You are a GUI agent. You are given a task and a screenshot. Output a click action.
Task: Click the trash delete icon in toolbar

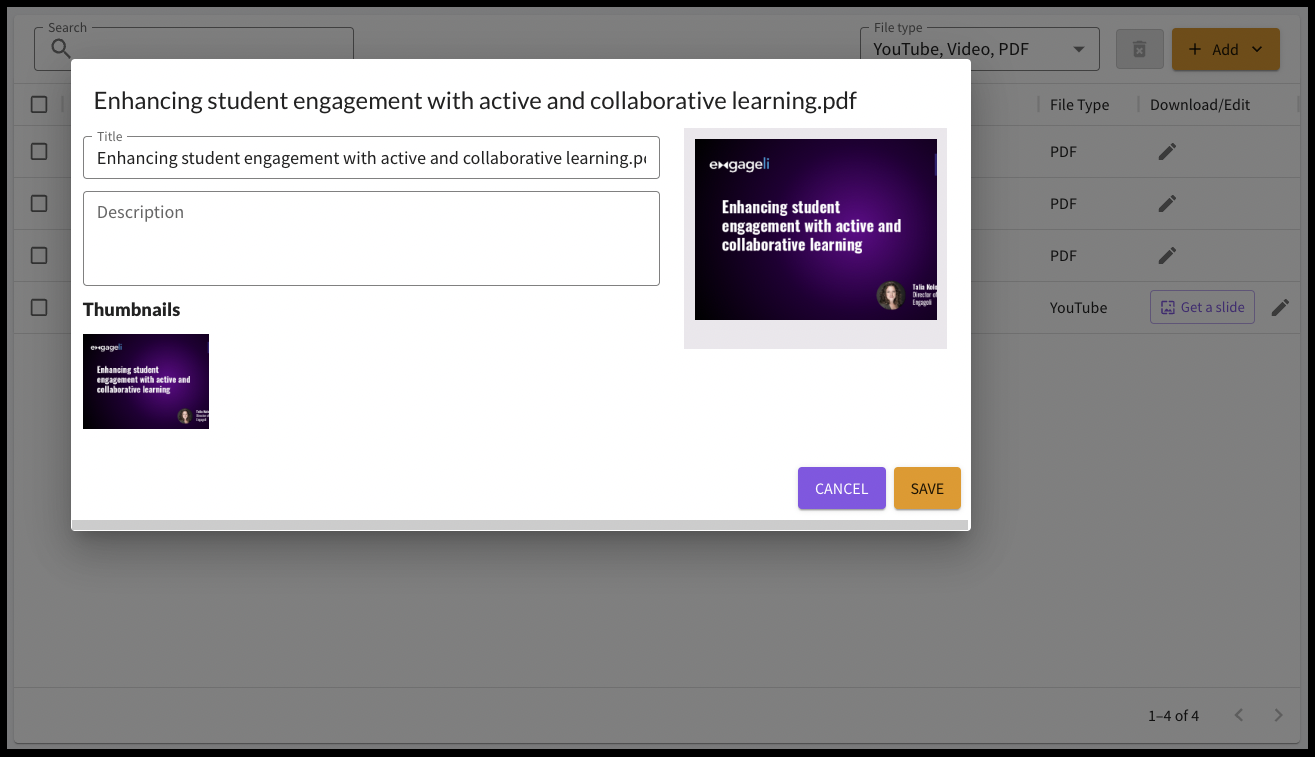(x=1139, y=49)
